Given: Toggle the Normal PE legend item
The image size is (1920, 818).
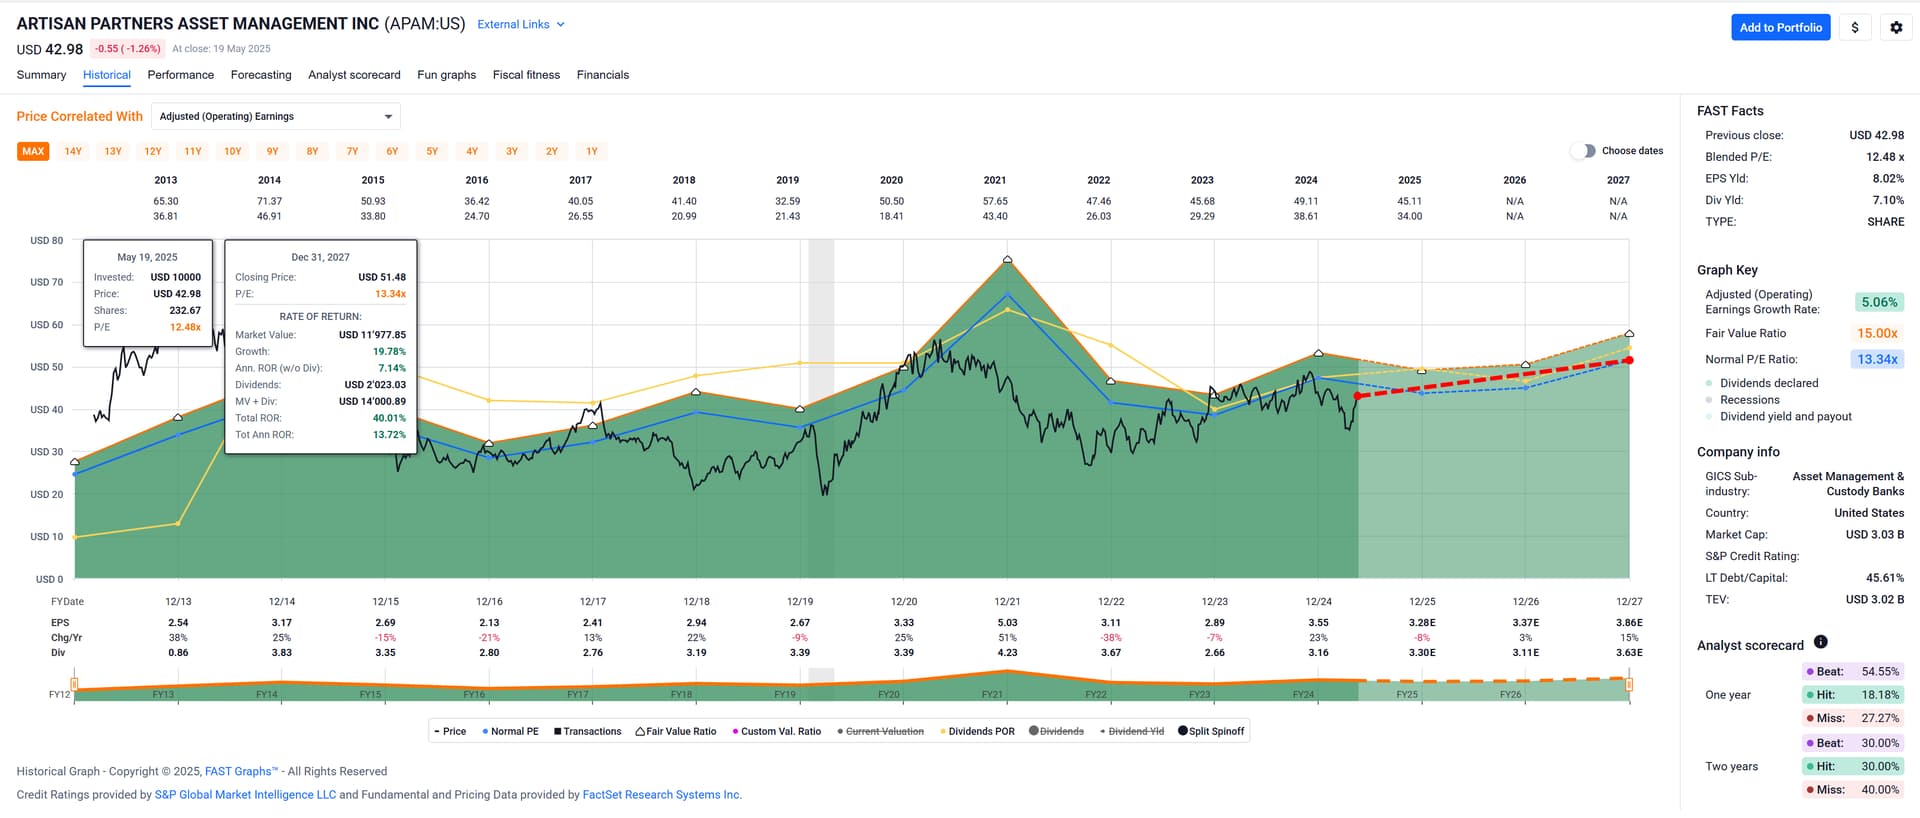Looking at the screenshot, I should (511, 731).
